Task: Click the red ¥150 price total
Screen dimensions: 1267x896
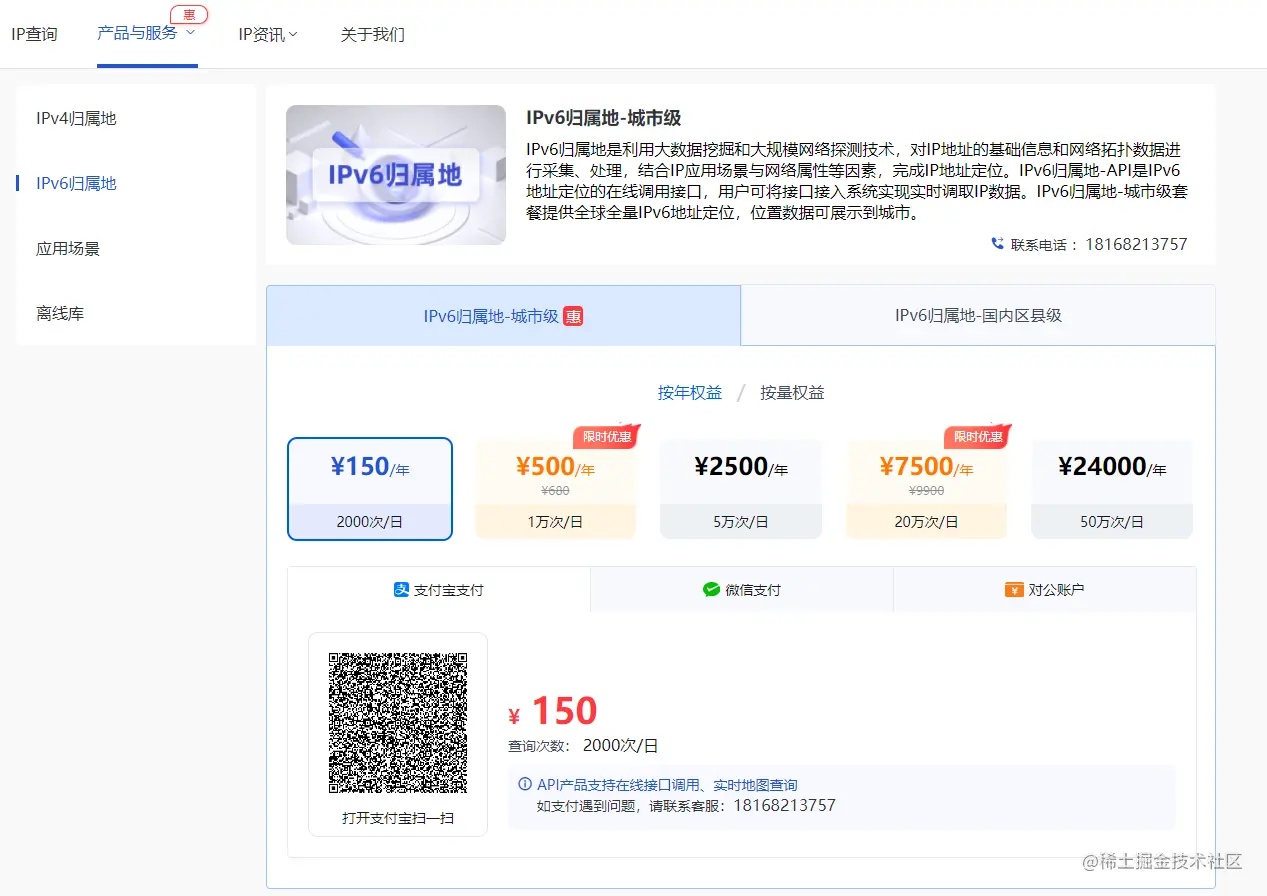Action: (553, 712)
